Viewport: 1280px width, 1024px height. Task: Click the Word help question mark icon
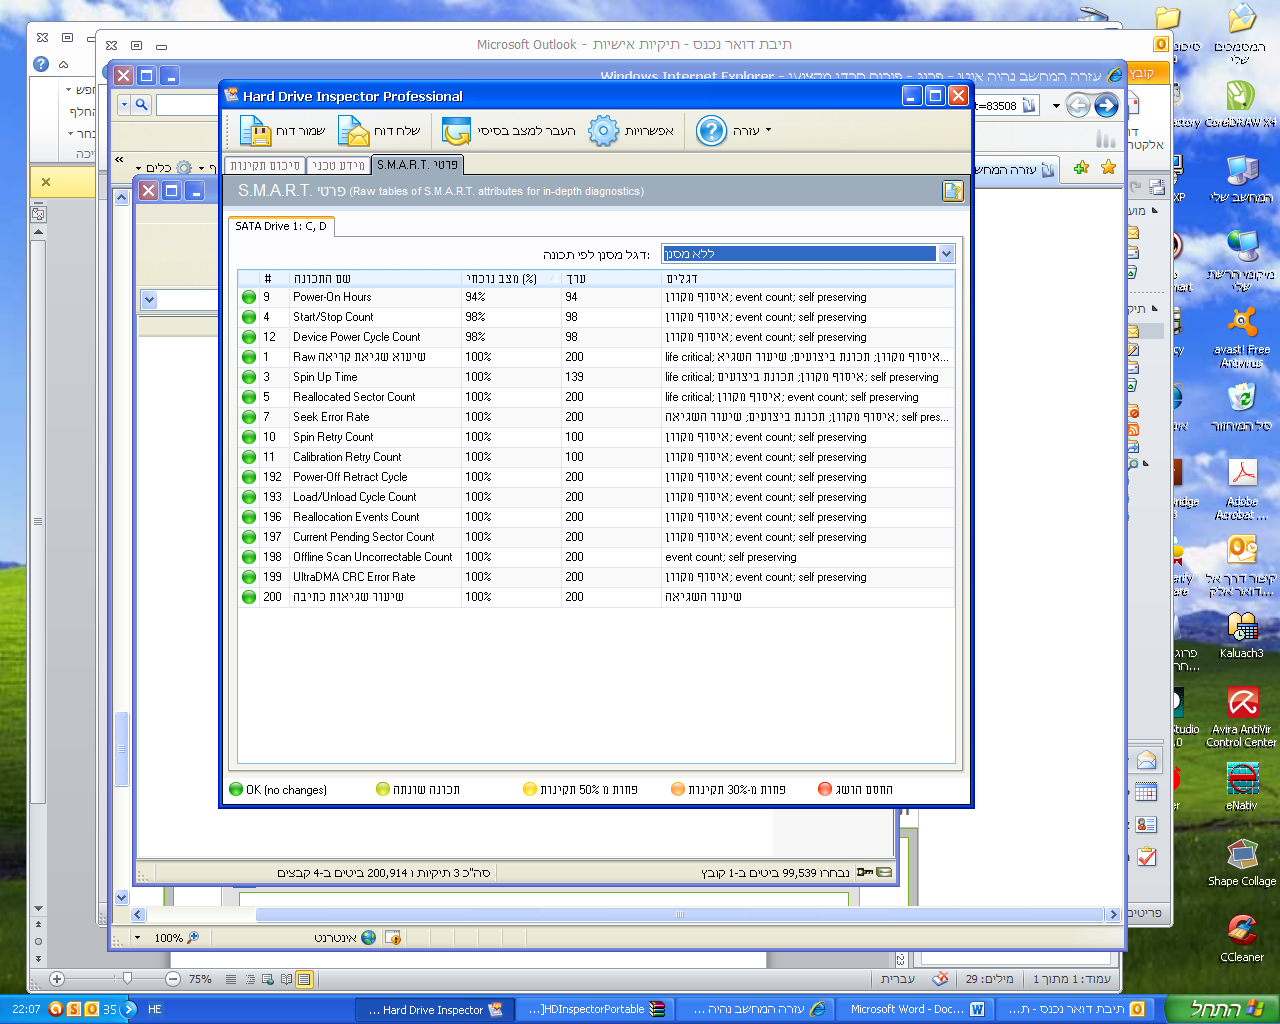41,64
